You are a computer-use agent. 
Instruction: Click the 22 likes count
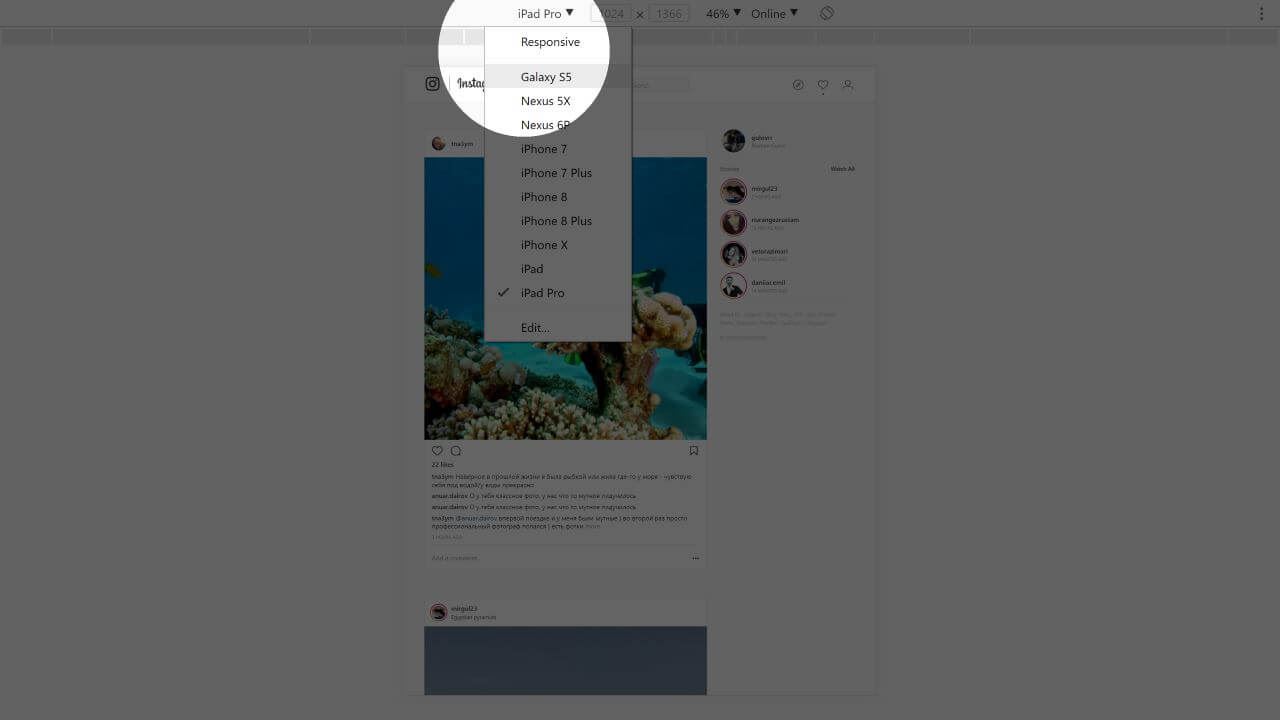442,465
